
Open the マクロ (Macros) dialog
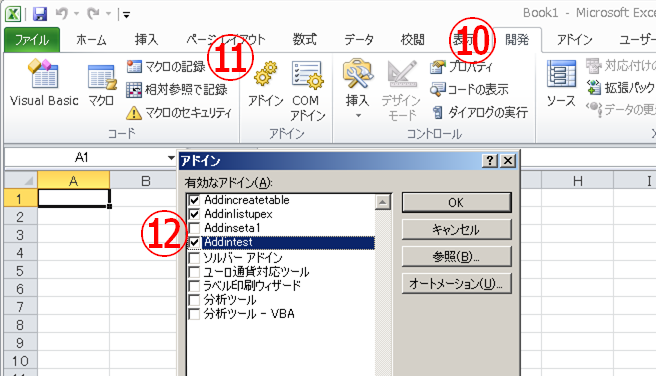point(101,85)
